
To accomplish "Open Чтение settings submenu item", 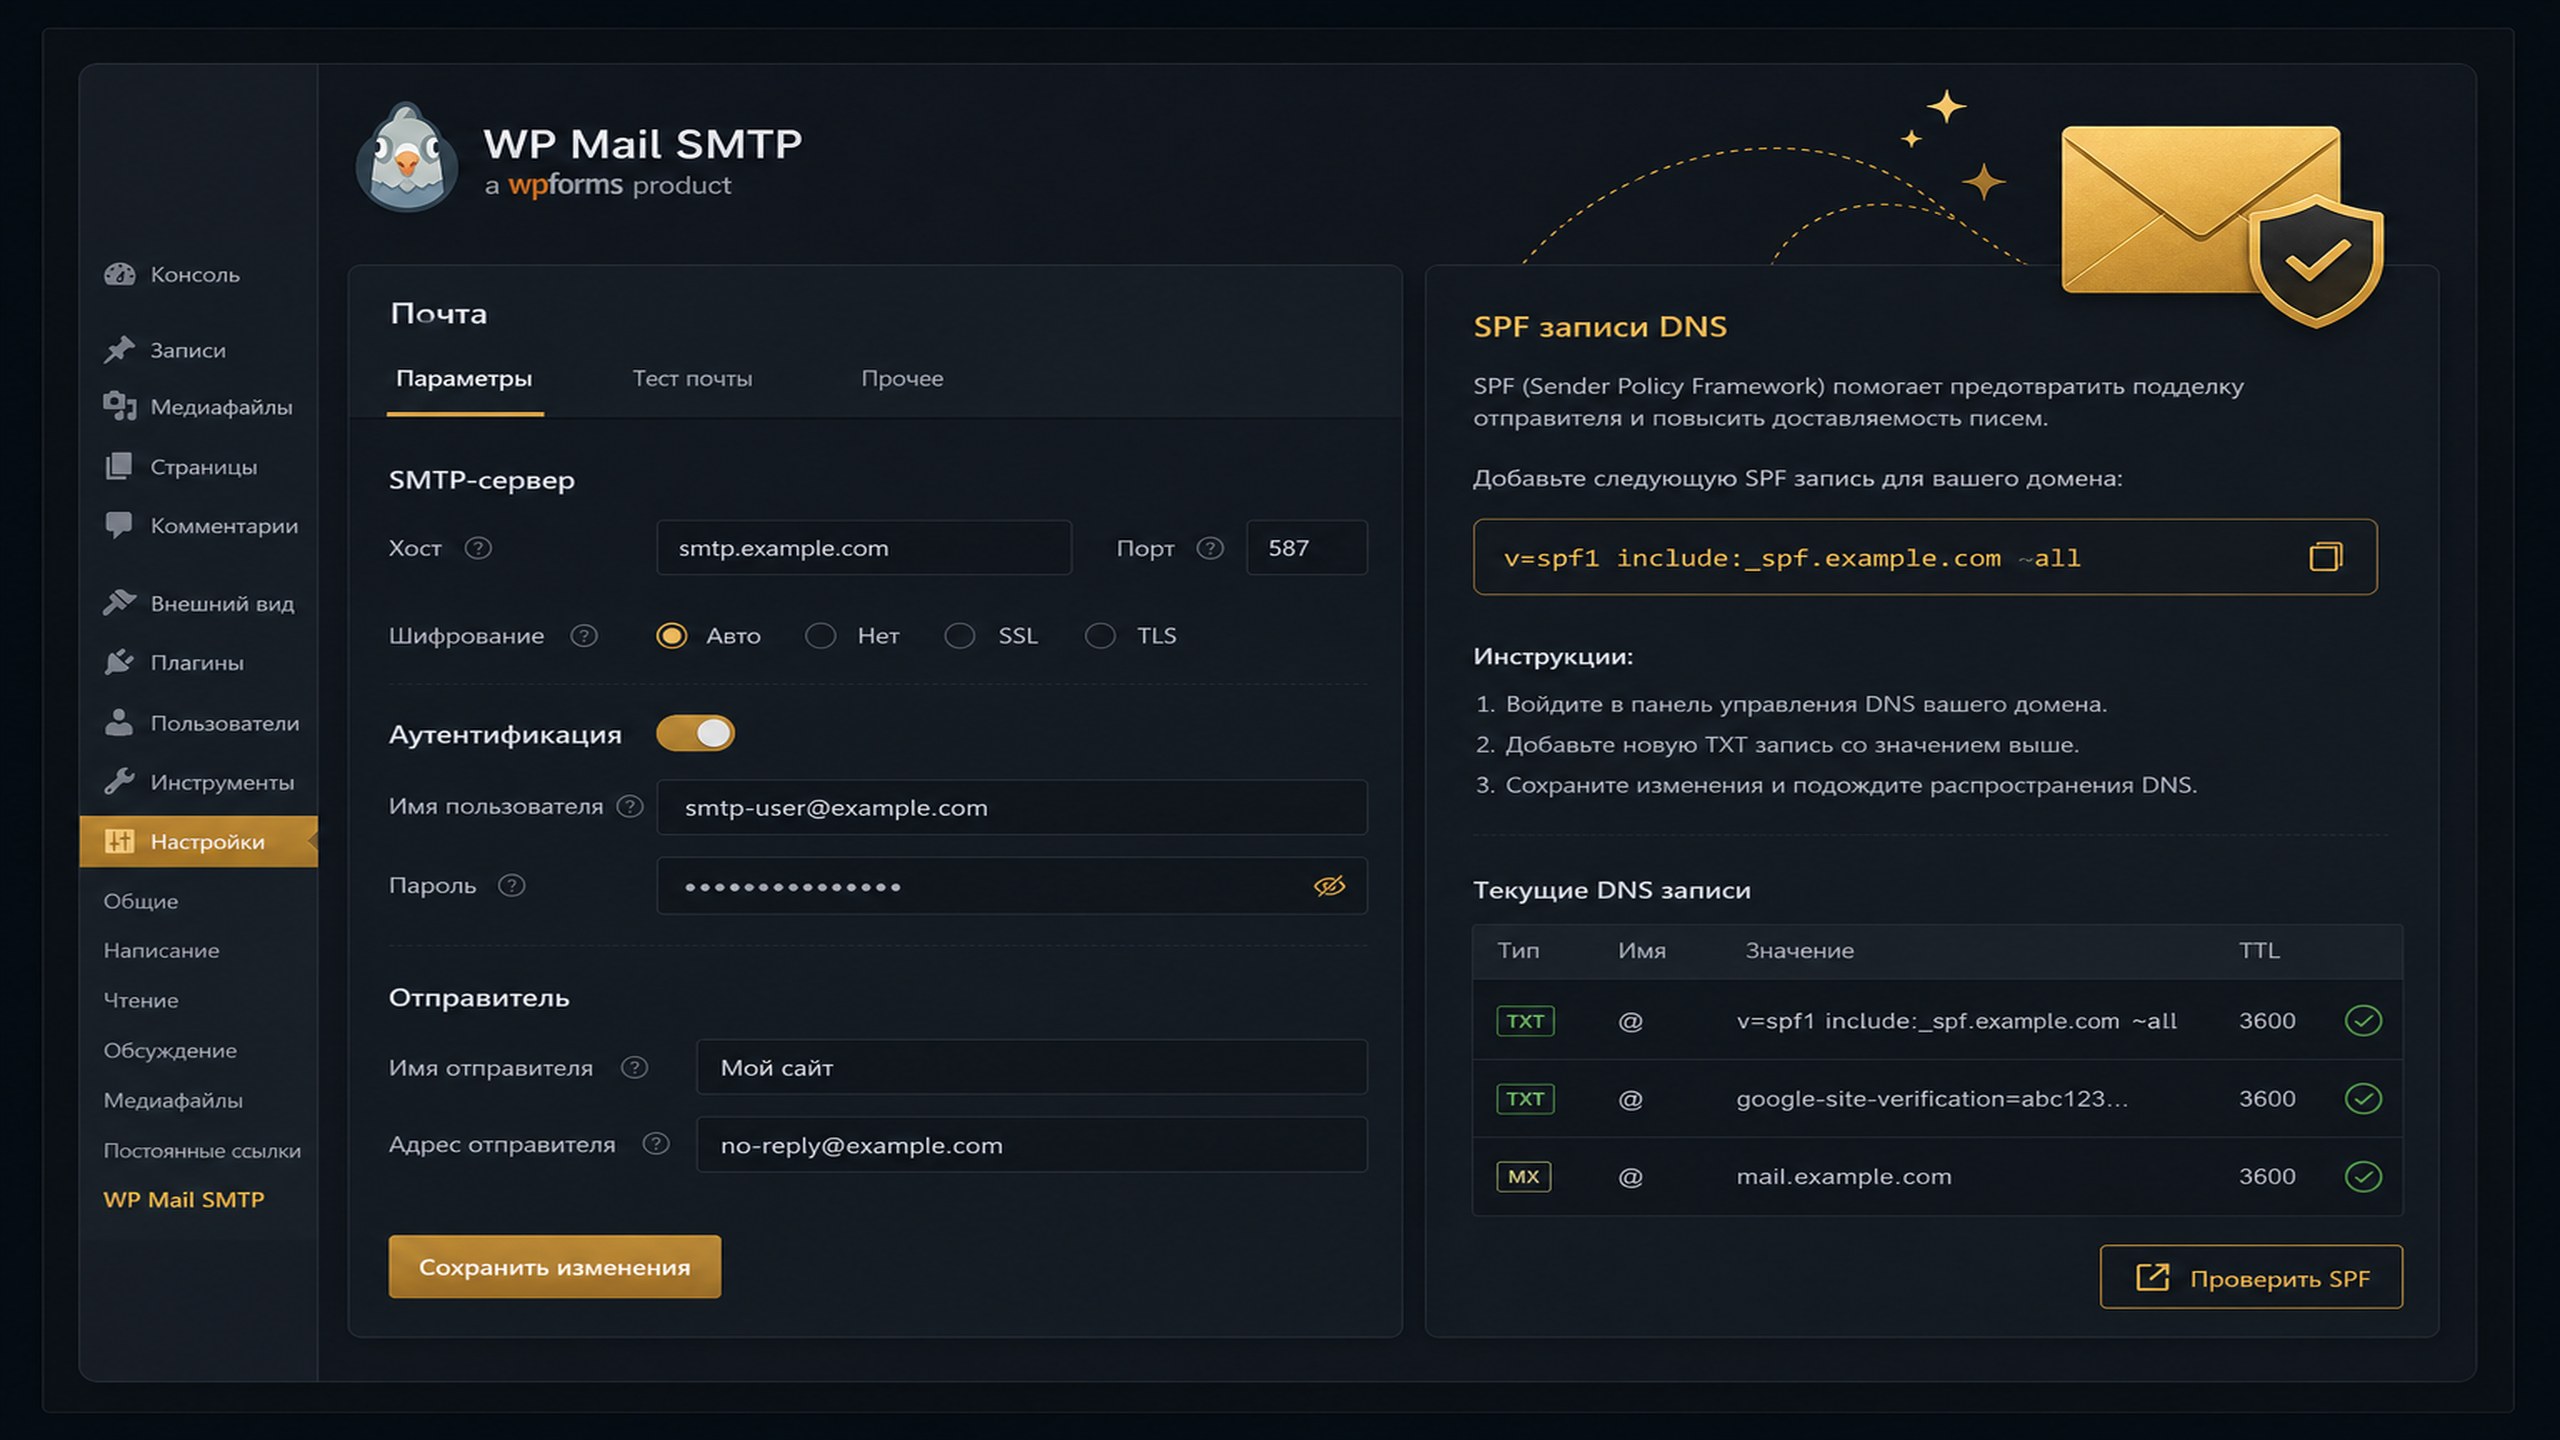I will point(141,1000).
